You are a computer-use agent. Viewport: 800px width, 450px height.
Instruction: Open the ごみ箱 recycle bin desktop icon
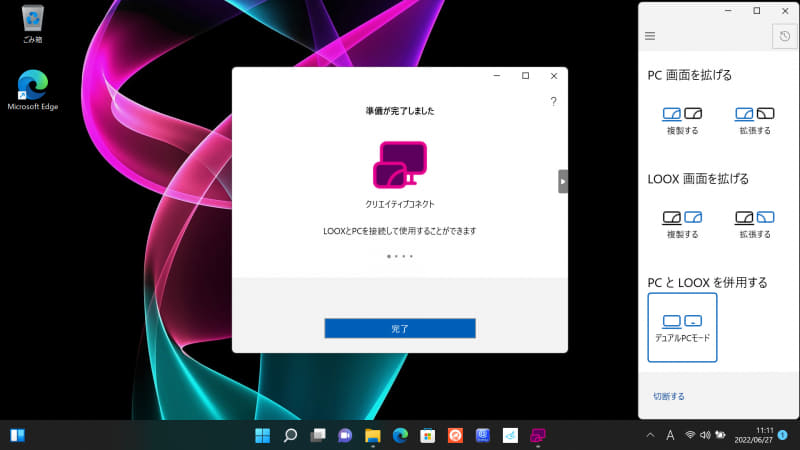pyautogui.click(x=33, y=24)
